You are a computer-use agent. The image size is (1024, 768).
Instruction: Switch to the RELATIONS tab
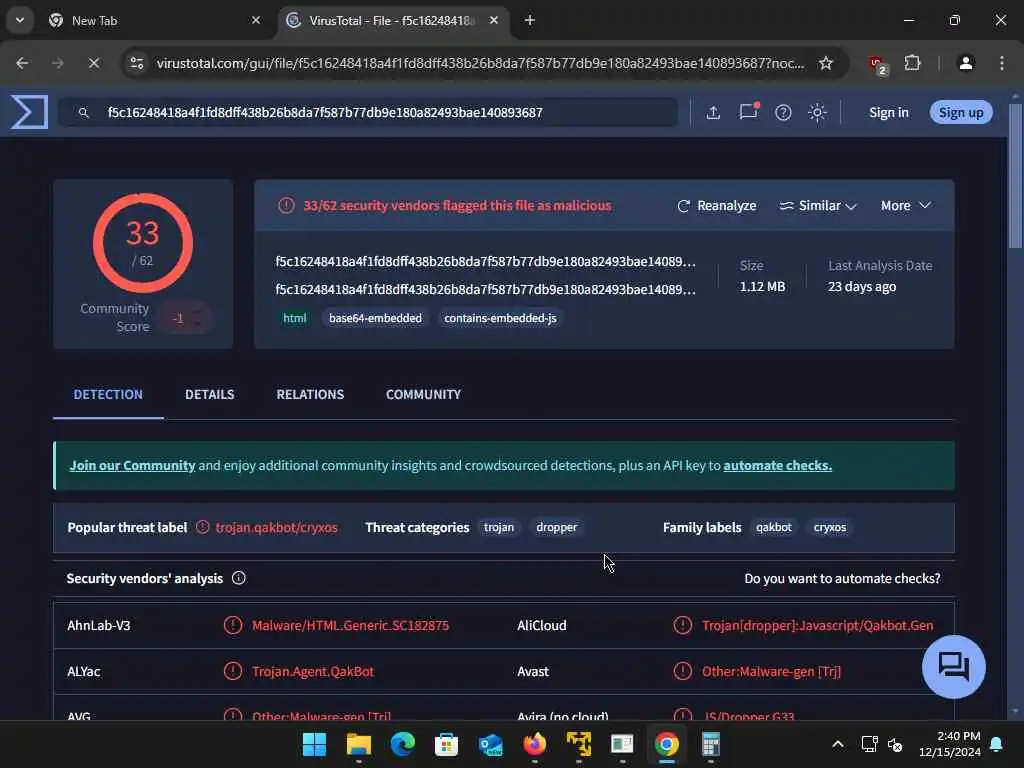tap(310, 394)
